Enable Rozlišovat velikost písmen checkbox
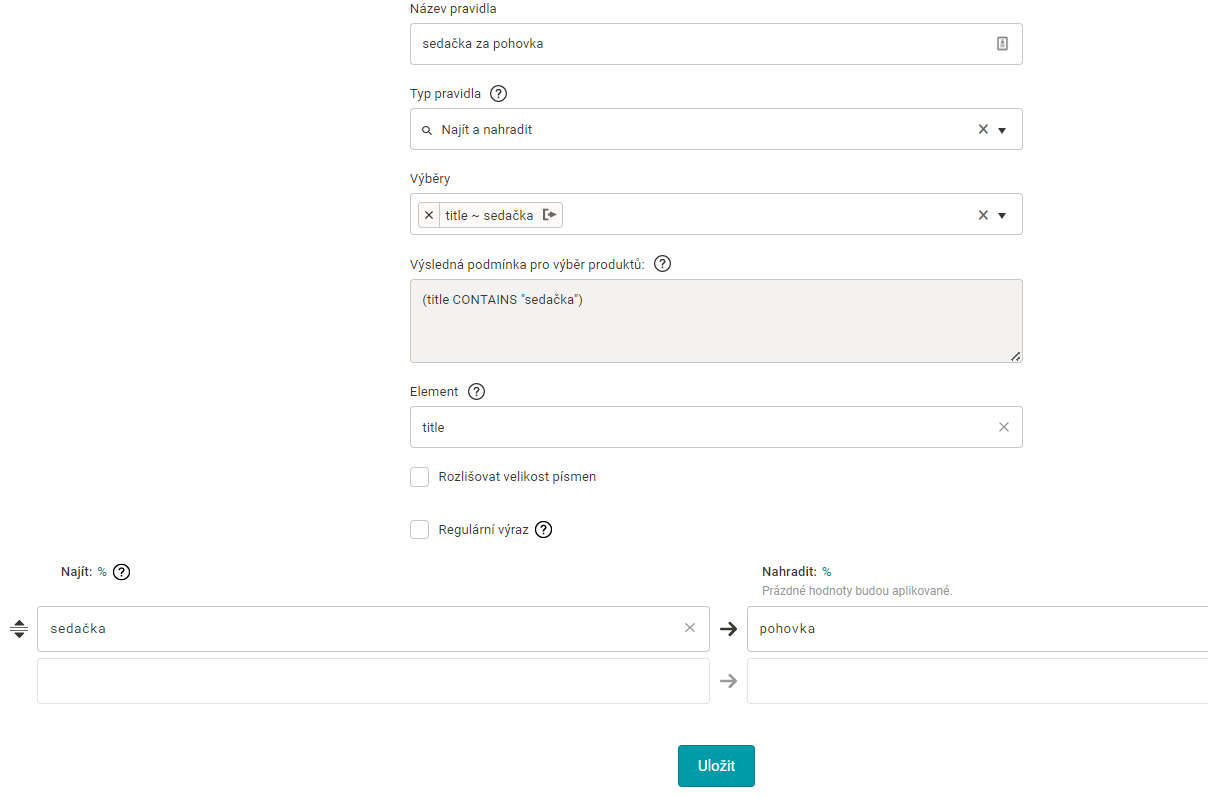 (420, 477)
